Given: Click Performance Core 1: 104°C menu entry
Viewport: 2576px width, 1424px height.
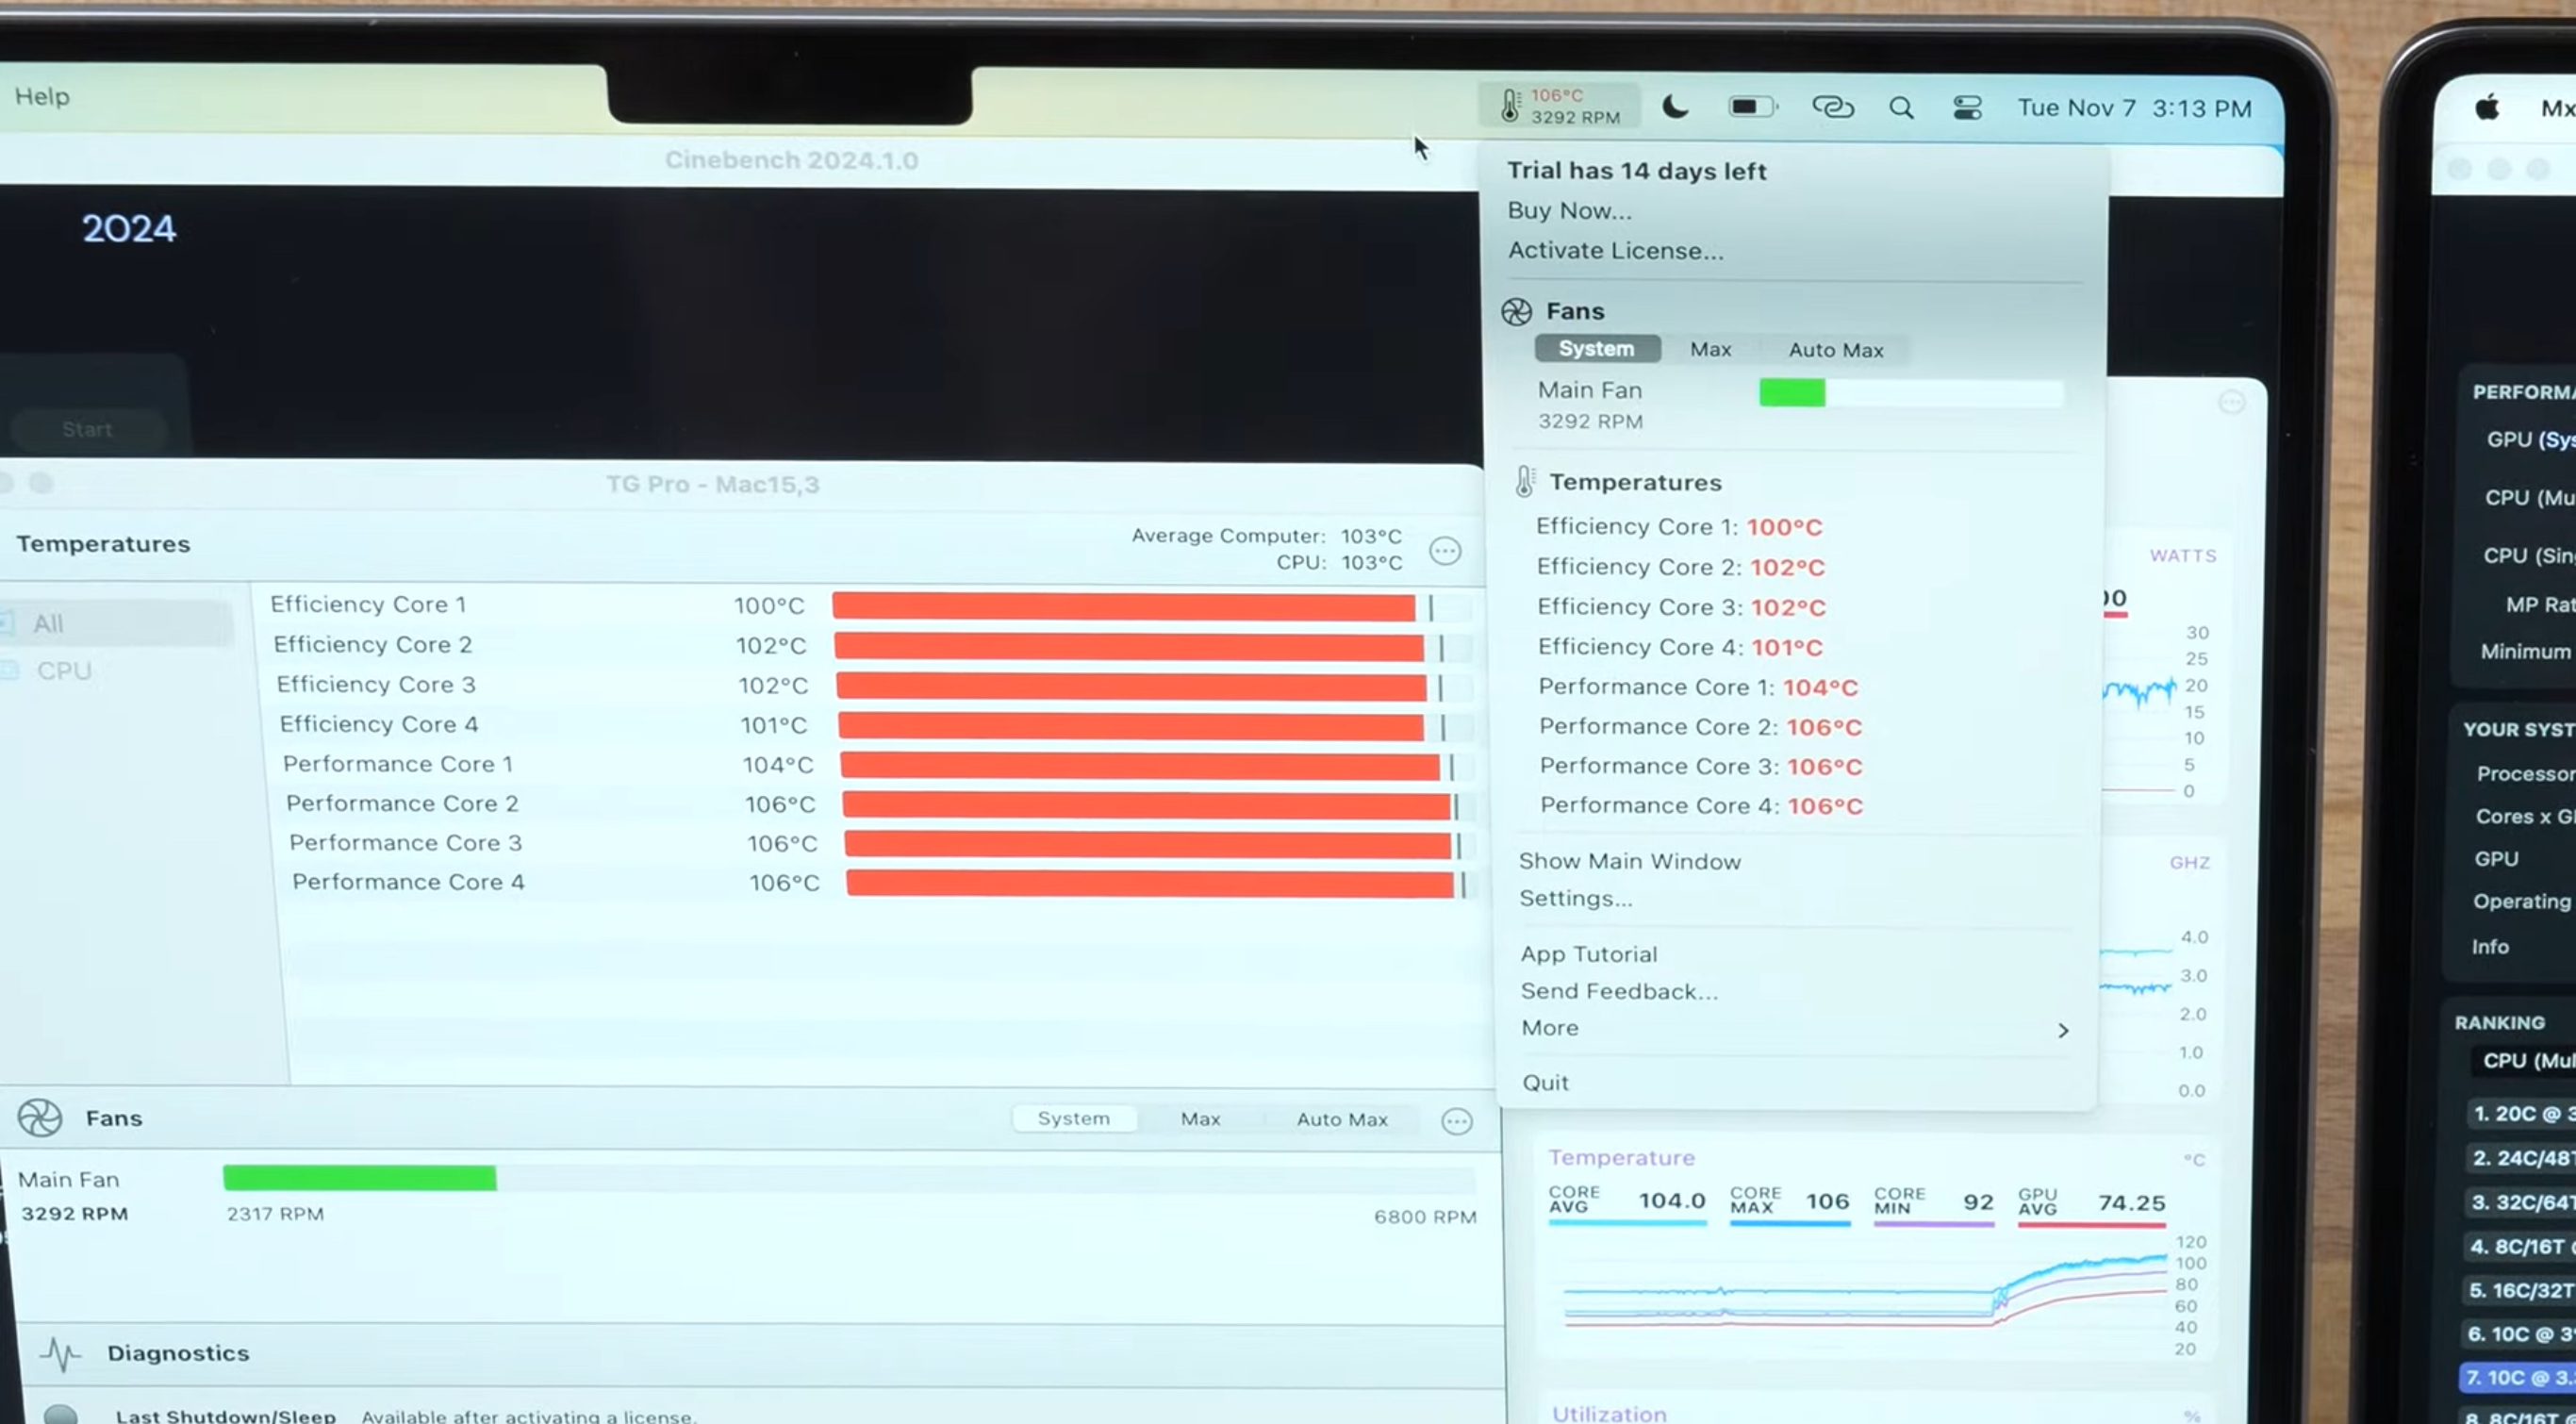Looking at the screenshot, I should (x=1698, y=687).
